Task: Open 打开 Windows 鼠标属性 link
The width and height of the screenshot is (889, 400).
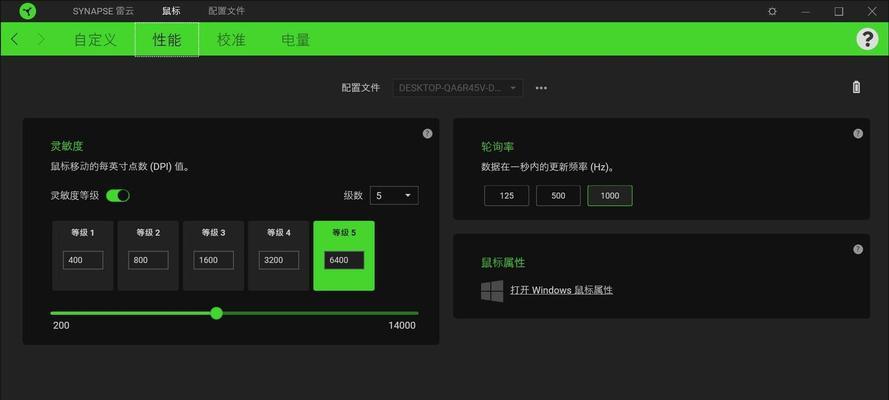Action: pyautogui.click(x=561, y=290)
